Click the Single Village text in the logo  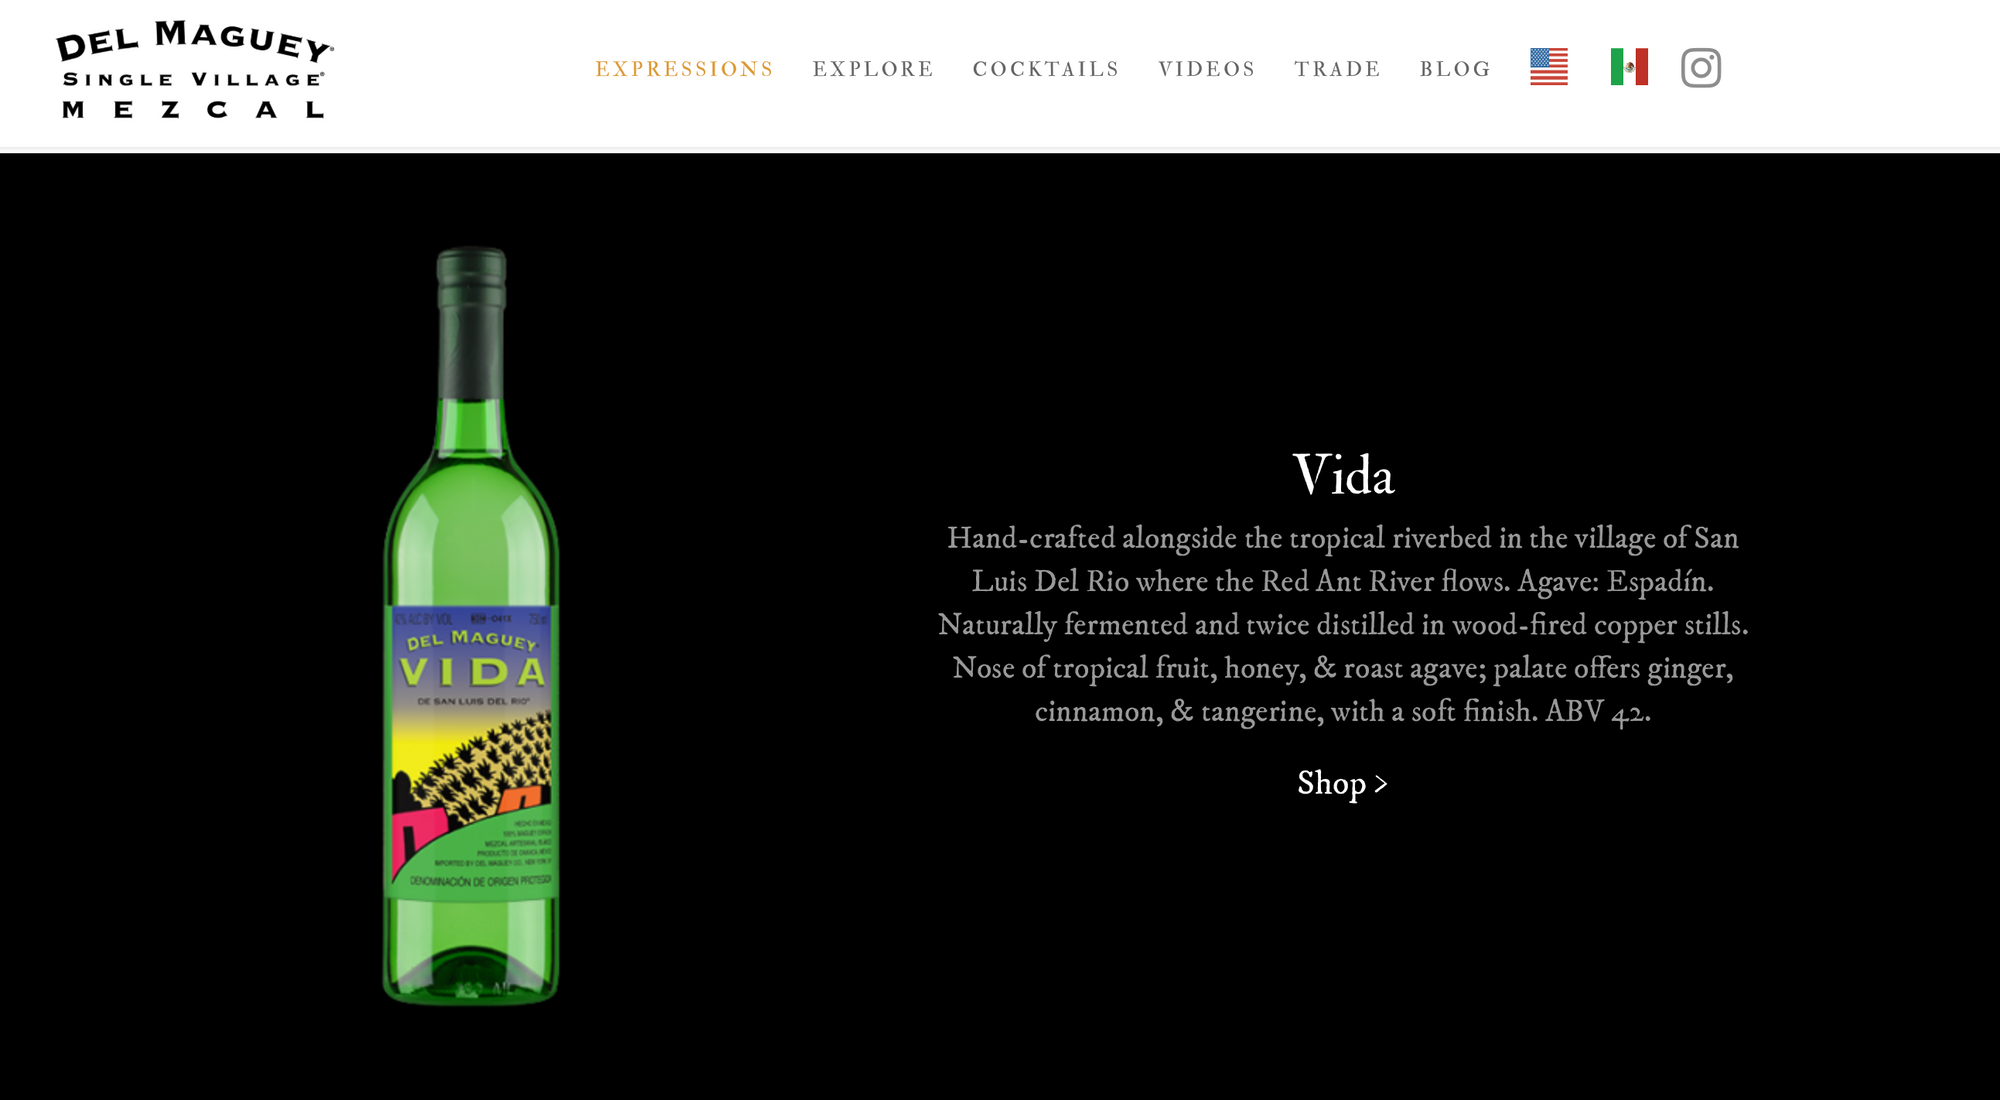pyautogui.click(x=193, y=79)
